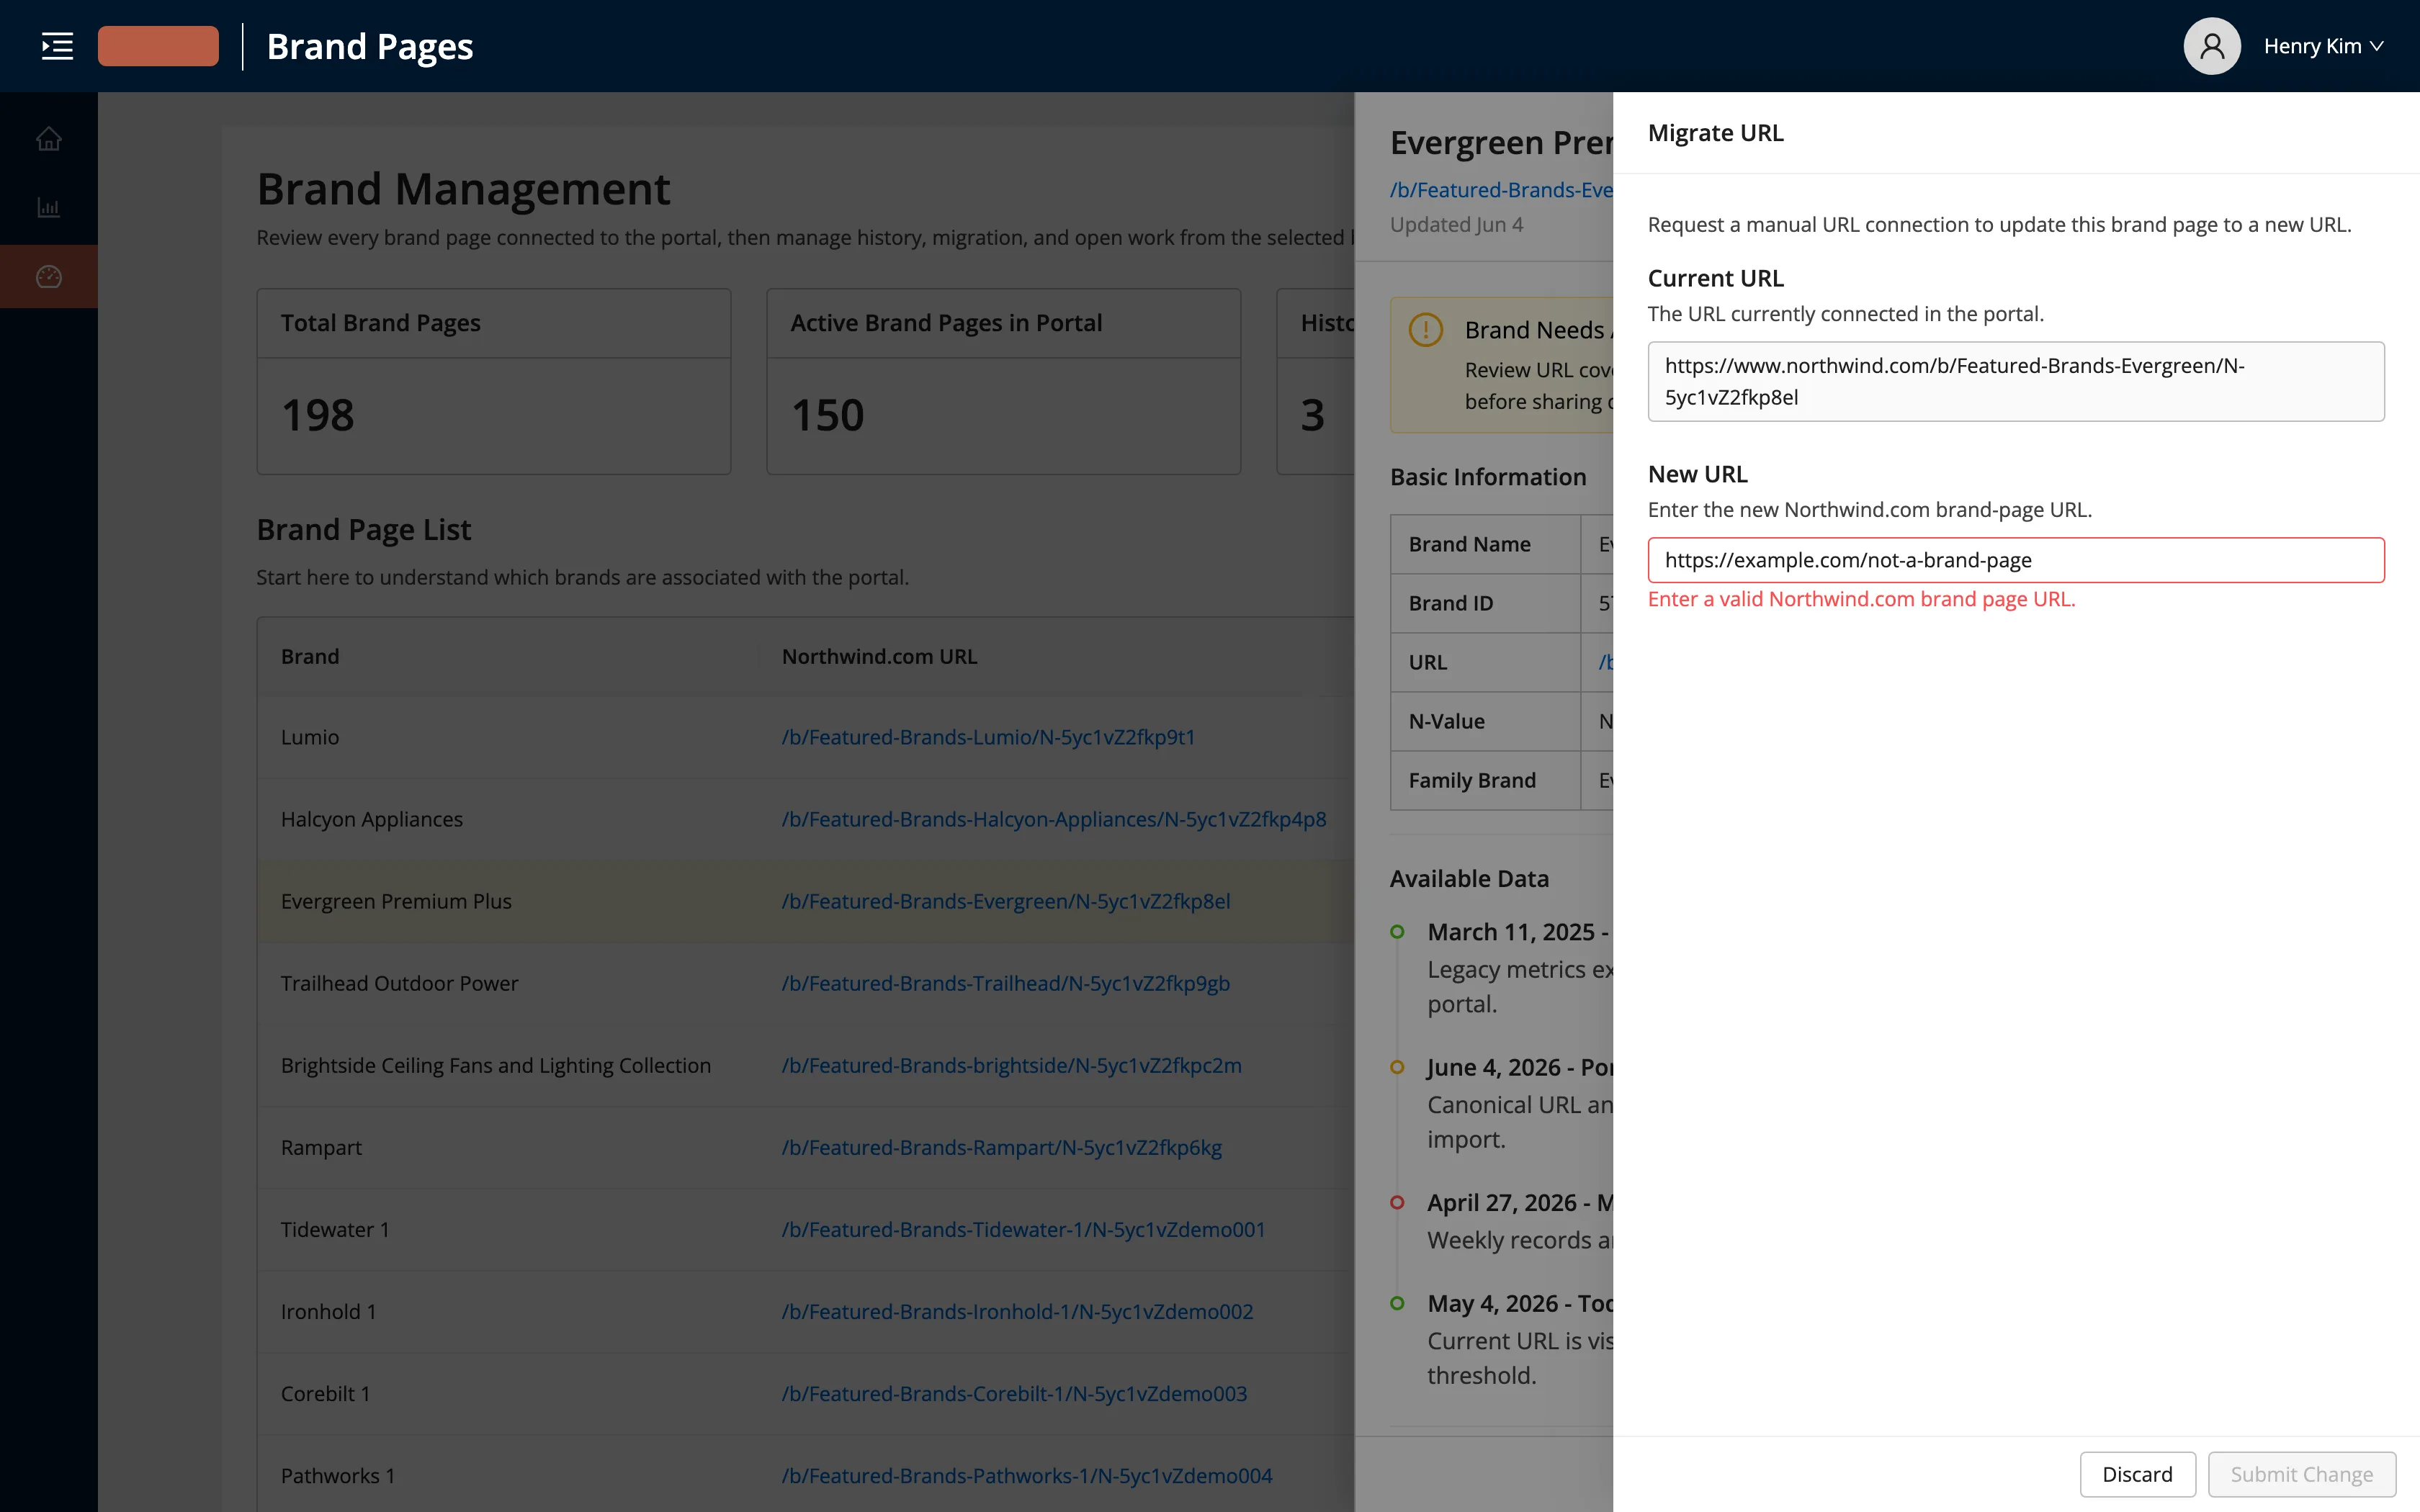
Task: Open the Corebilt-1 brand URL link
Action: tap(1014, 1393)
